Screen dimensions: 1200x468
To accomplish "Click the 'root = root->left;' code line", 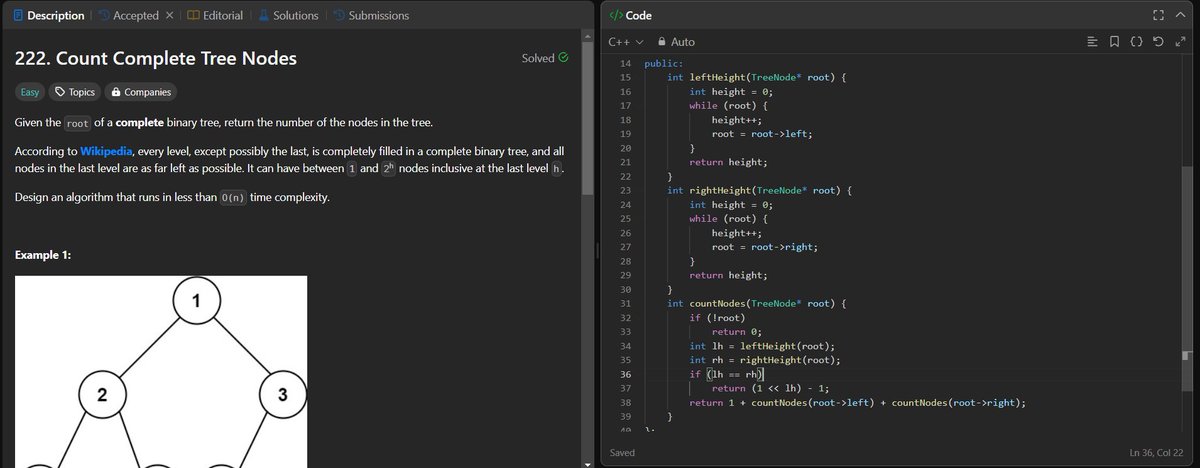I will click(762, 133).
